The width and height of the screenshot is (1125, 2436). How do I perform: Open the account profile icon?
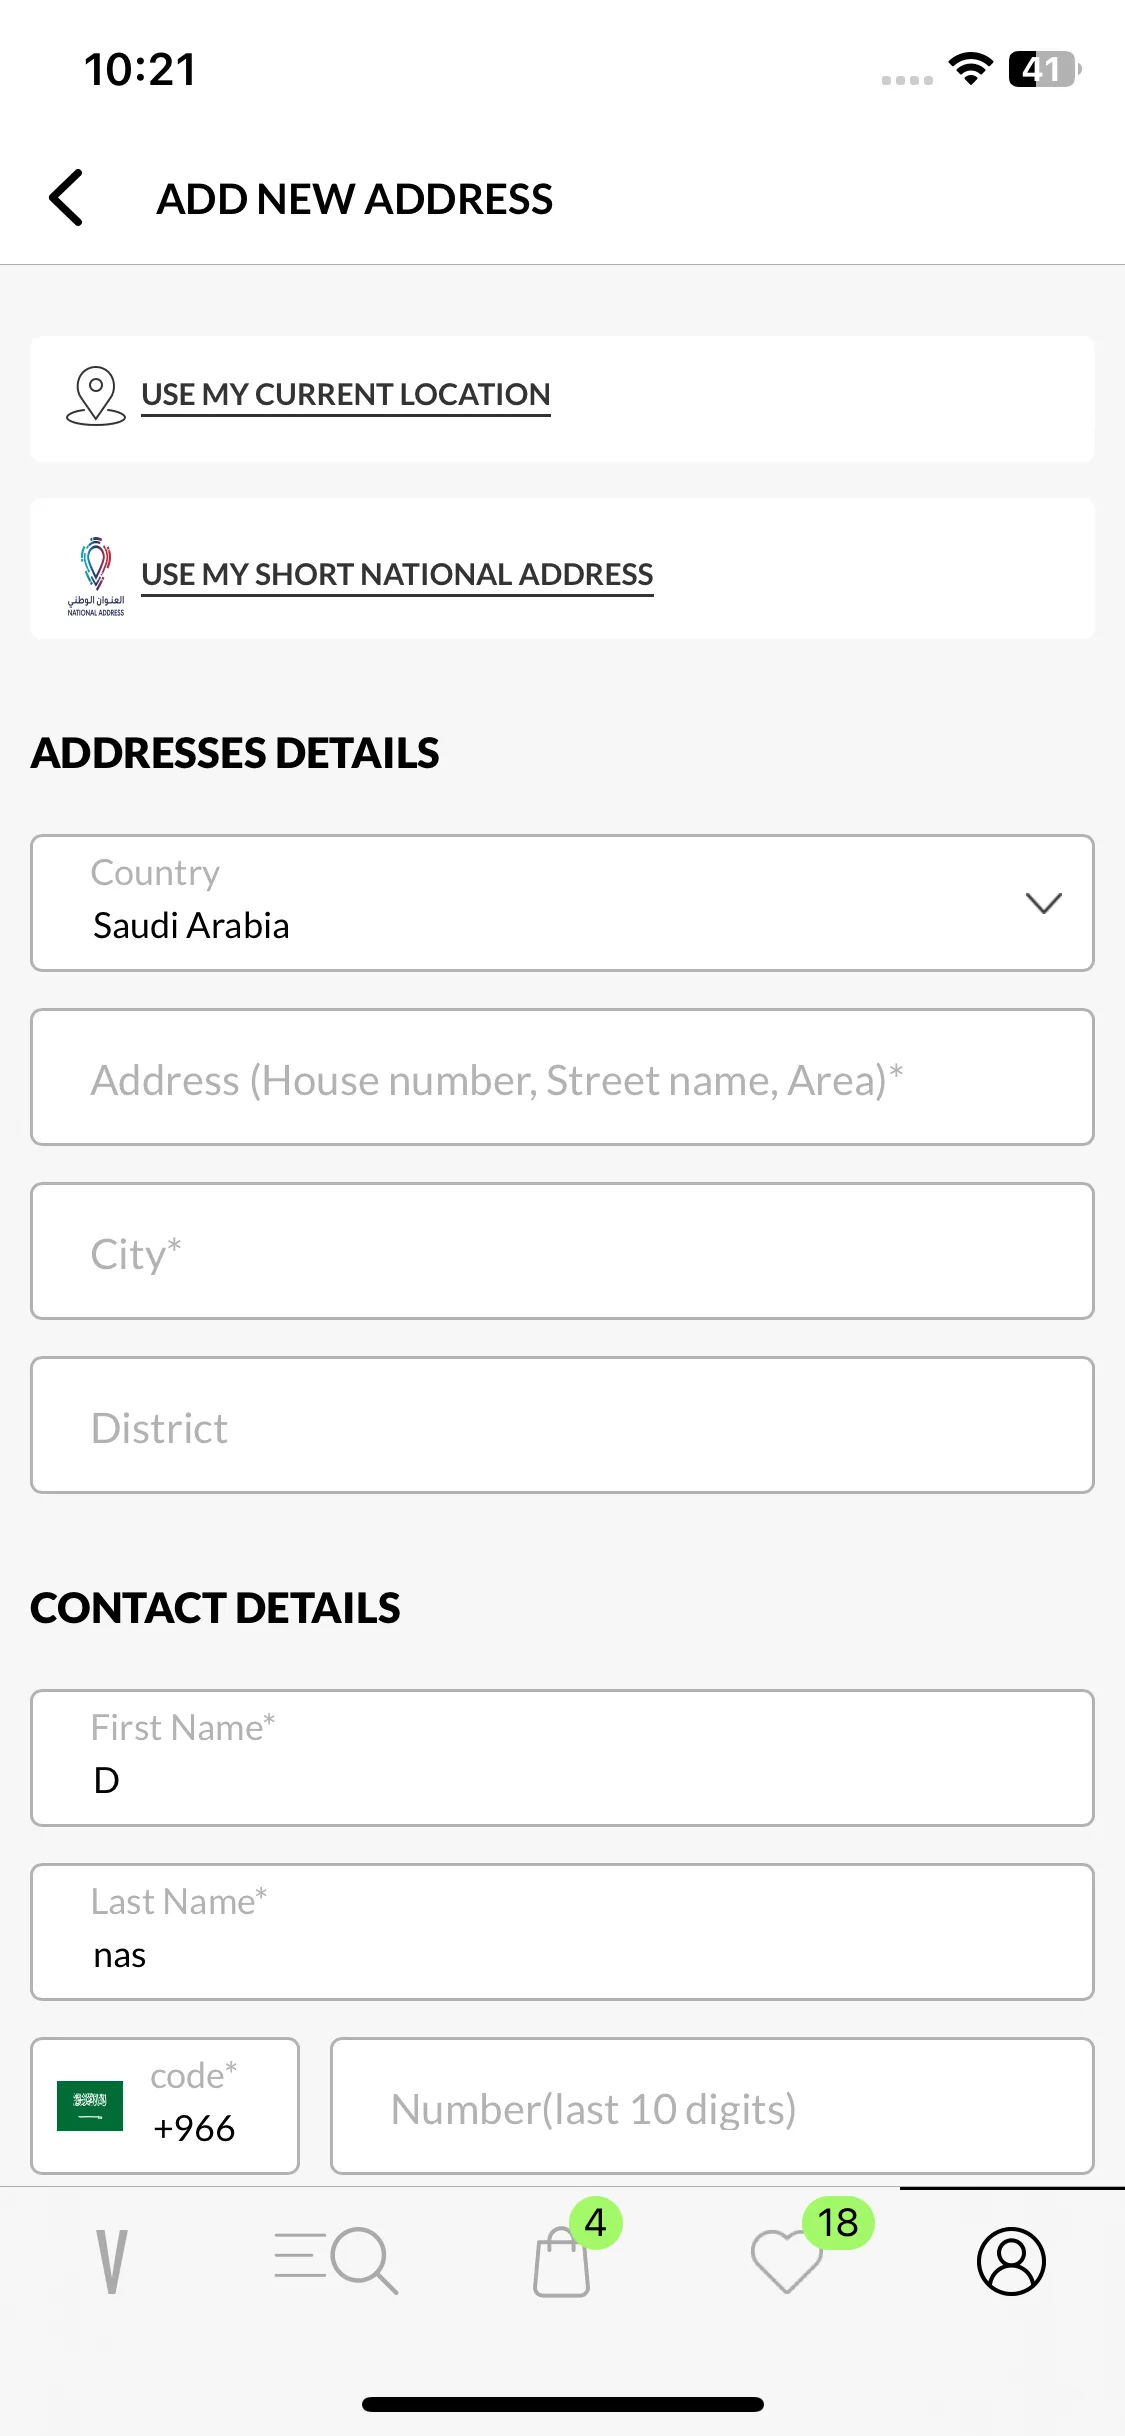(1011, 2261)
